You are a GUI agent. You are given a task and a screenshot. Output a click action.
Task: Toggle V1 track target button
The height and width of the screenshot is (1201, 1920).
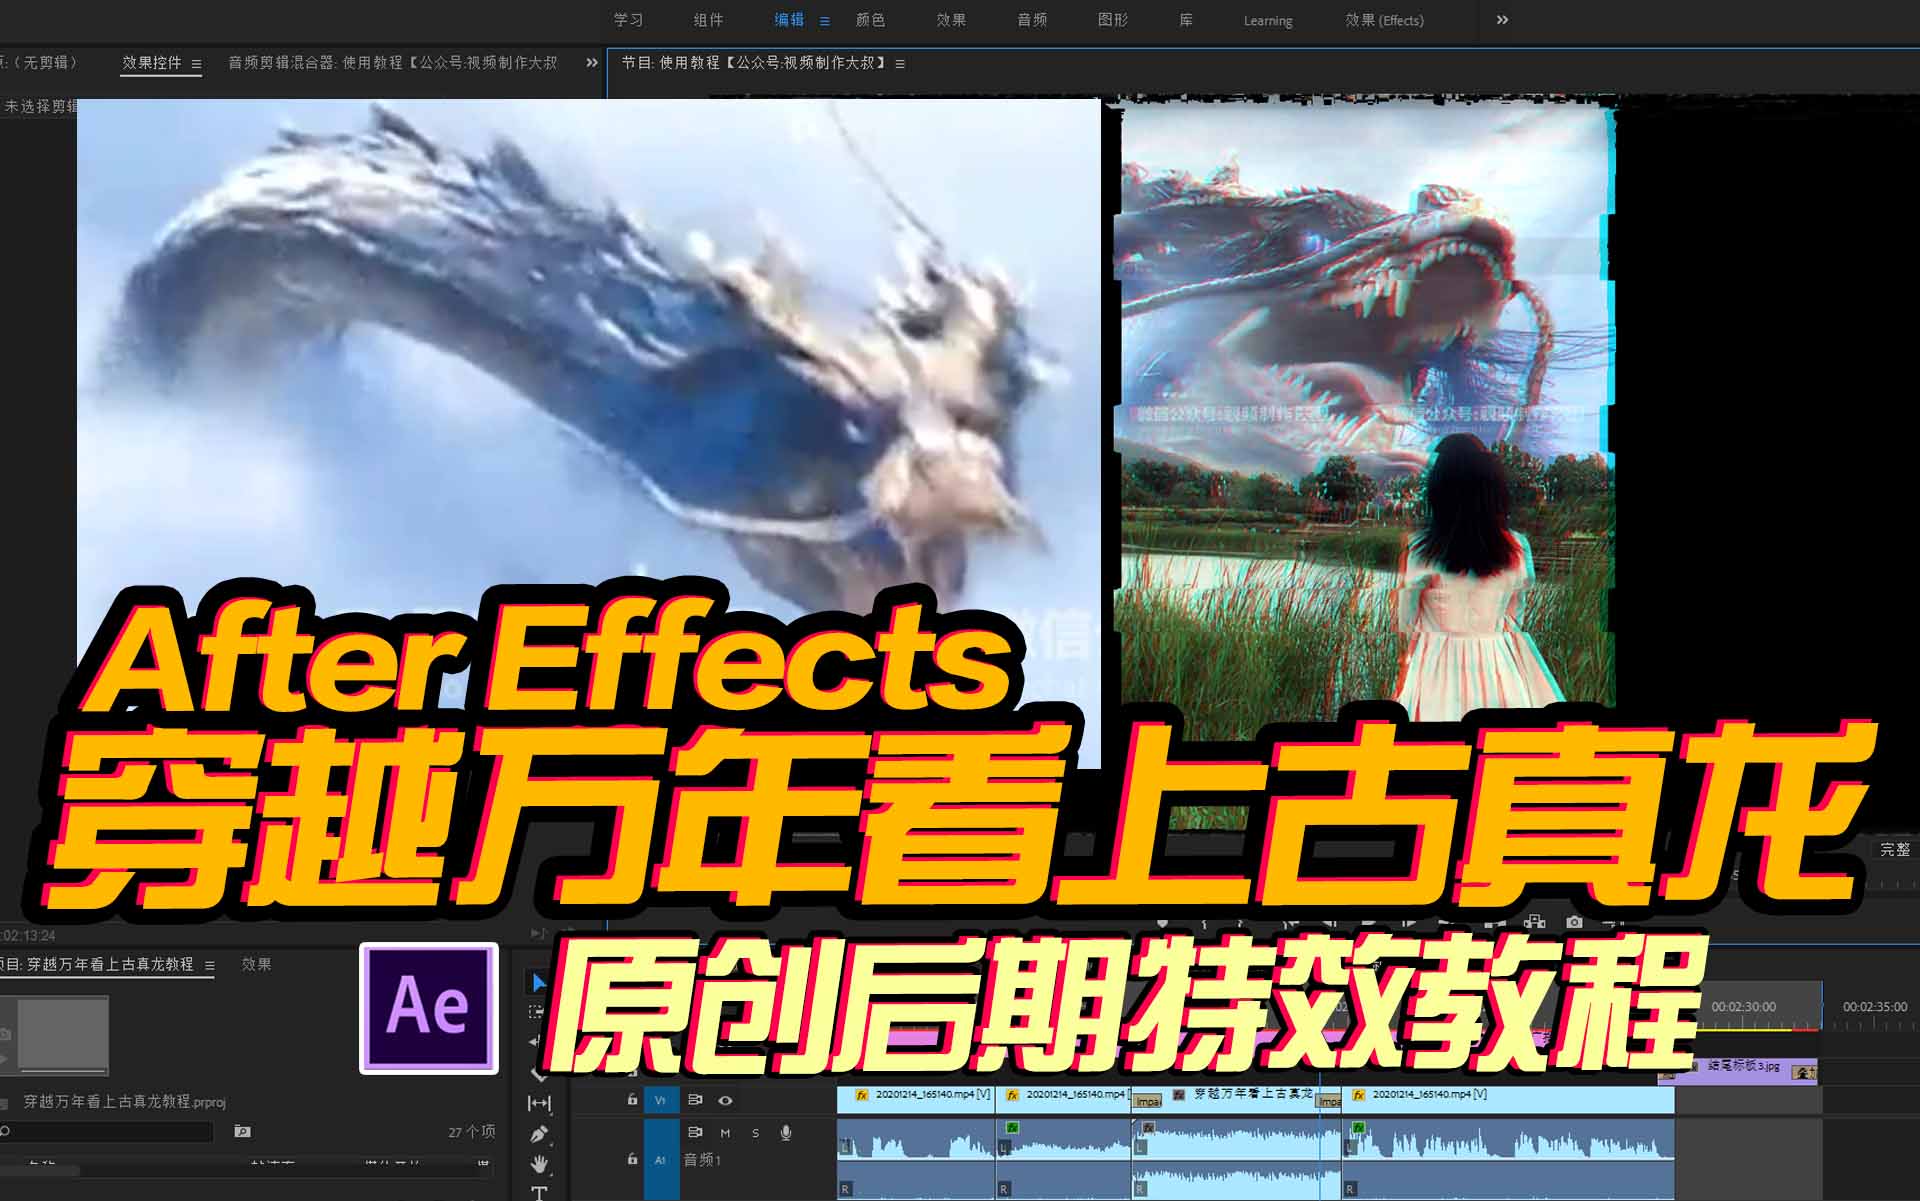coord(660,1100)
